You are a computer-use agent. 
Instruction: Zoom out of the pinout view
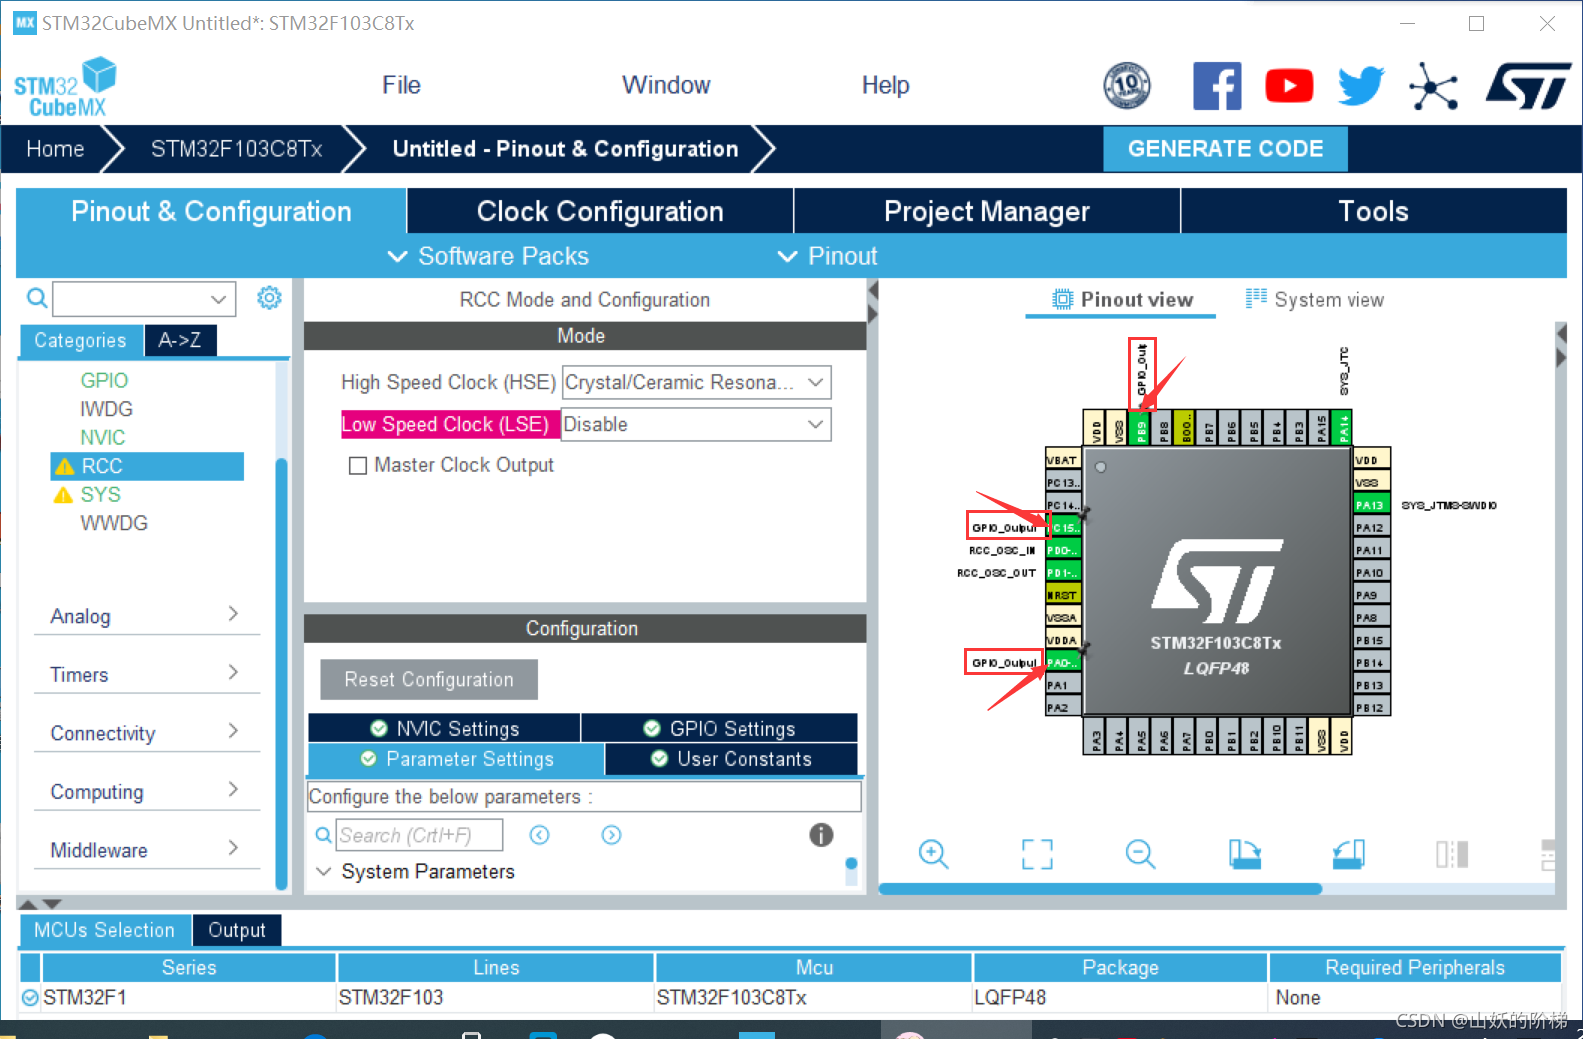point(1140,854)
